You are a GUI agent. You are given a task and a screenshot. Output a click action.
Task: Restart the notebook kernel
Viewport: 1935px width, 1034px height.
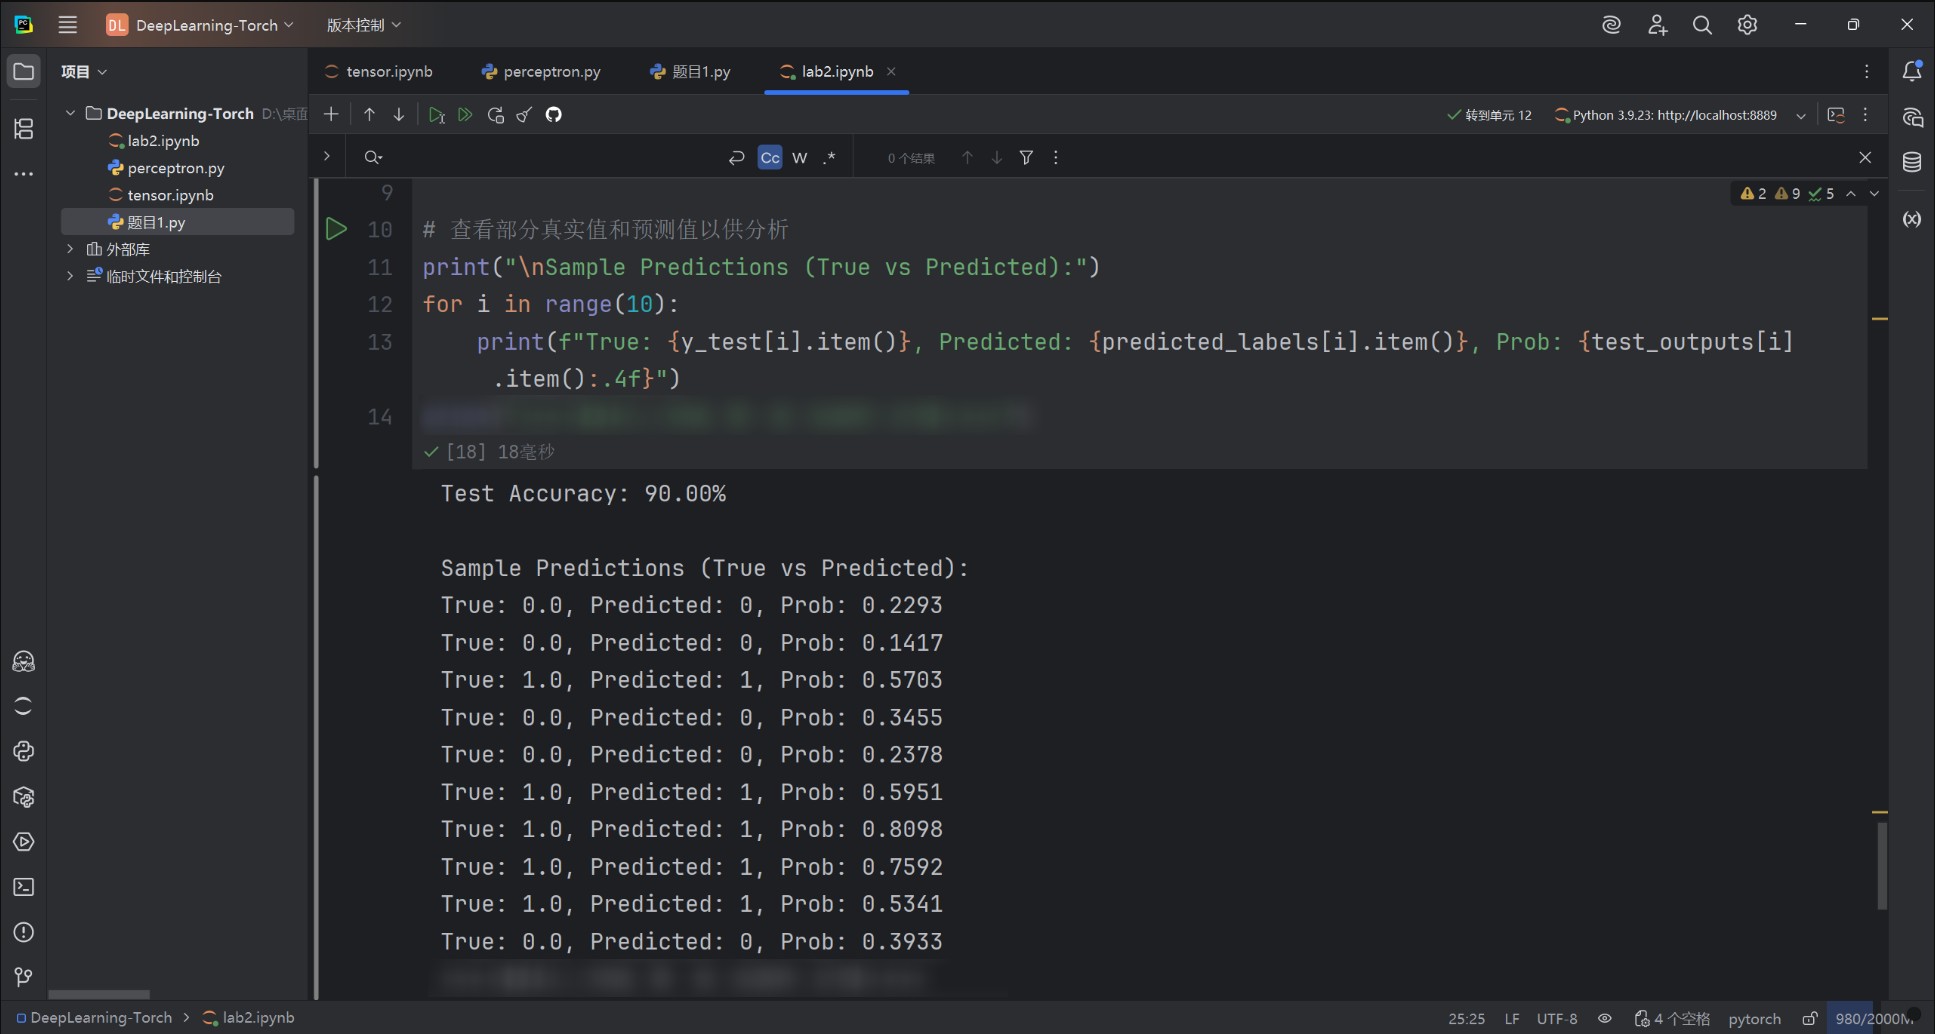(x=495, y=114)
